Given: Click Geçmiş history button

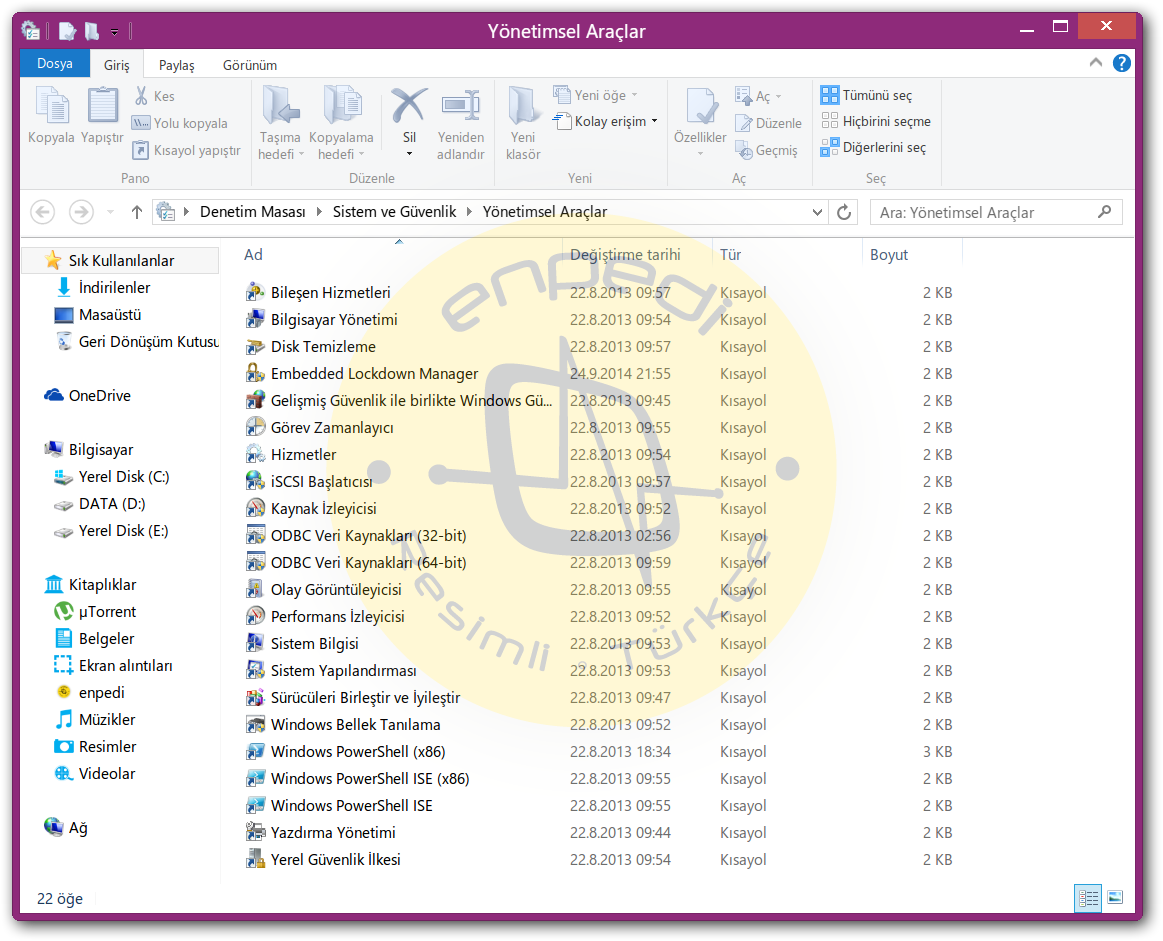Looking at the screenshot, I should 766,151.
